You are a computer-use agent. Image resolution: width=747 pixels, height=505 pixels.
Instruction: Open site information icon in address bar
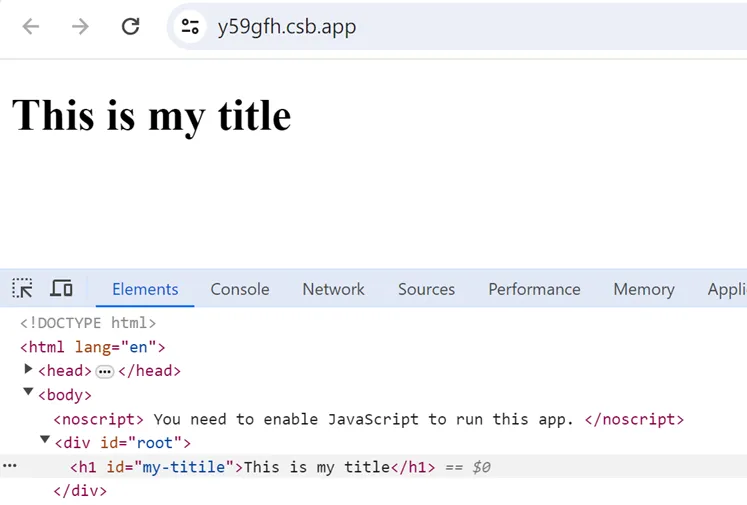point(190,27)
